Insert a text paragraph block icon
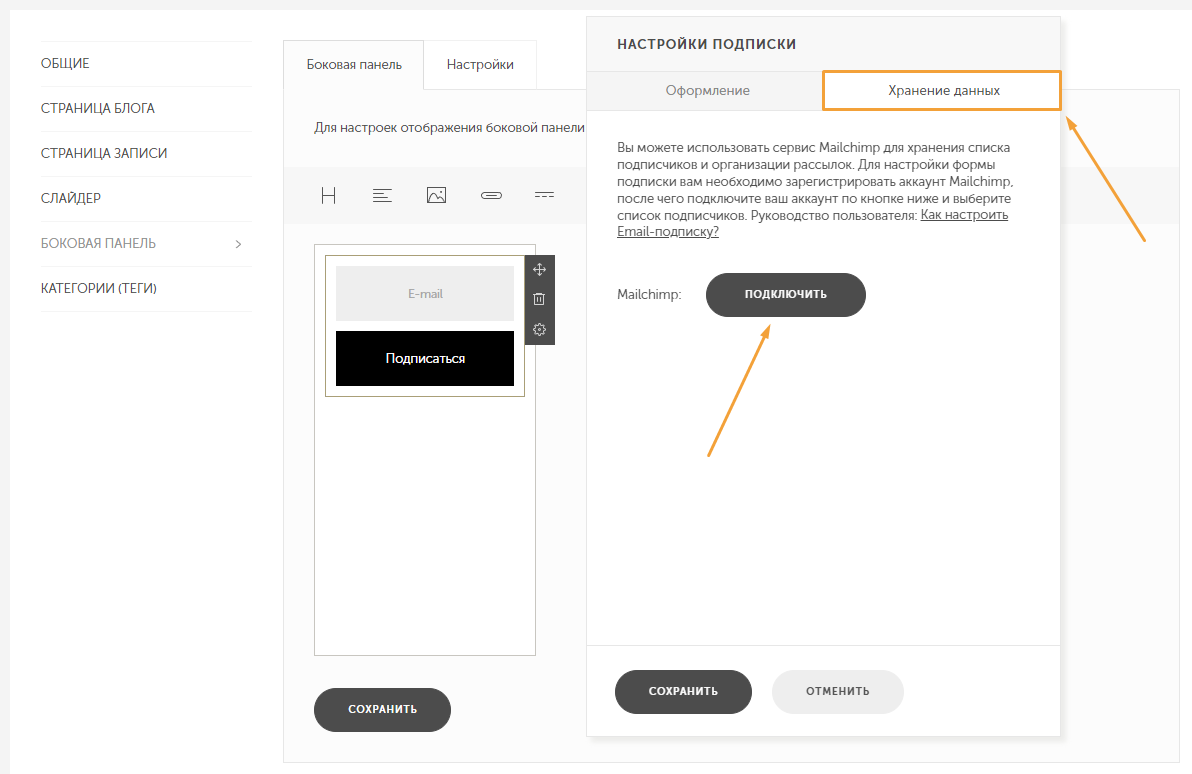The image size is (1192, 774). click(x=382, y=196)
